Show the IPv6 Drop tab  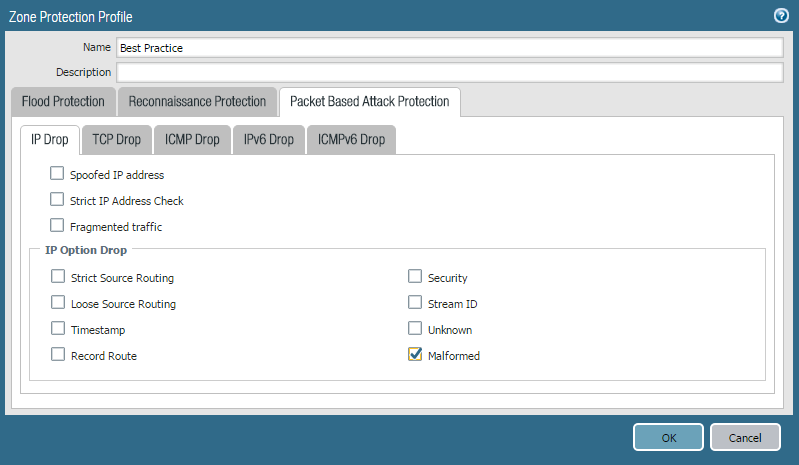[269, 140]
